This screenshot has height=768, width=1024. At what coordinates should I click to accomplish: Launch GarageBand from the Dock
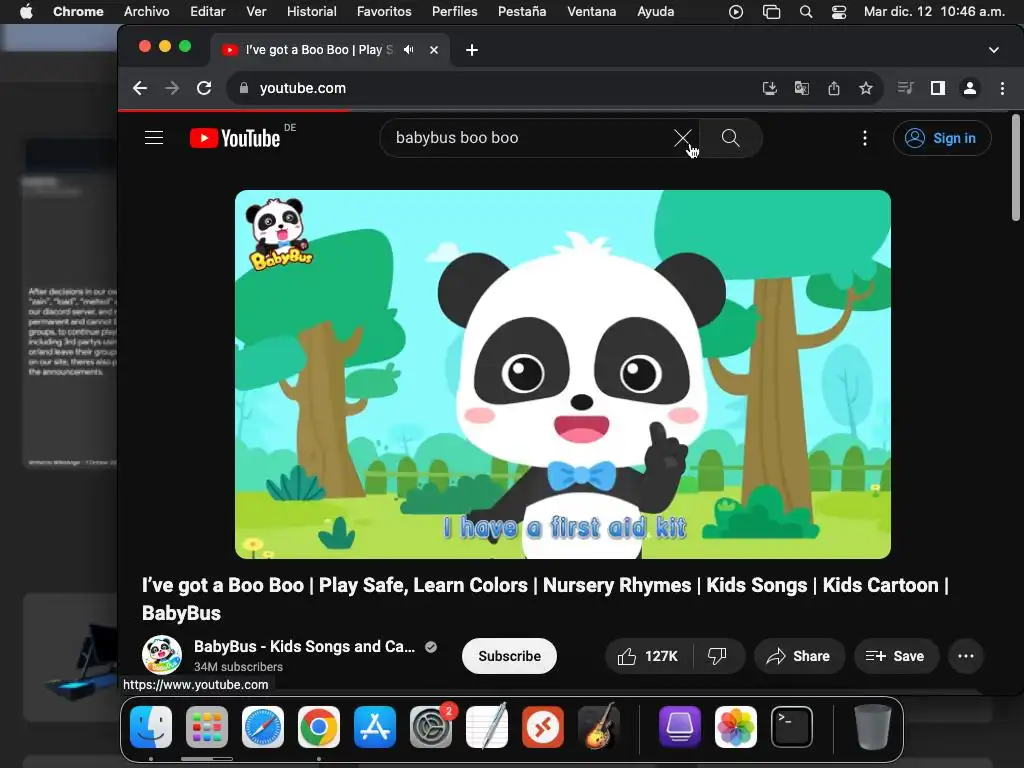(x=599, y=727)
